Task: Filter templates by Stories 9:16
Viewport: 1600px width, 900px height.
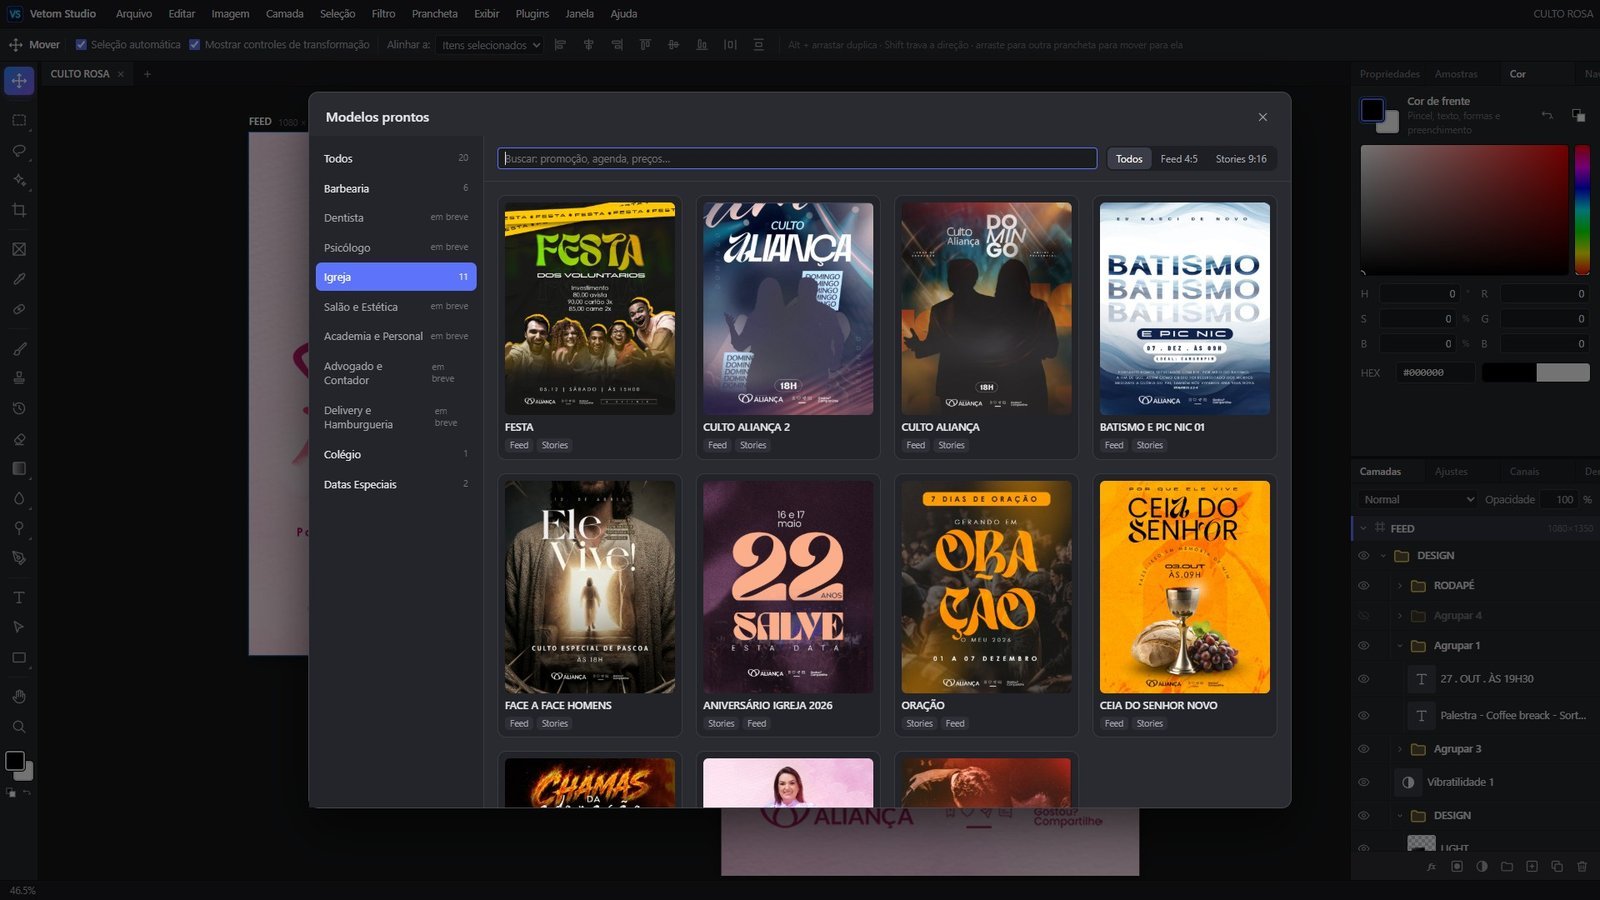Action: [1241, 159]
